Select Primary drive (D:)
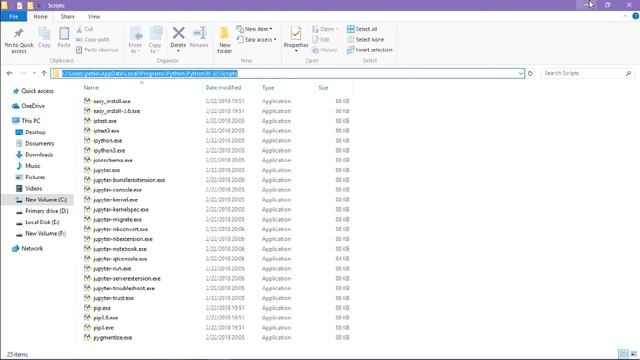The width and height of the screenshot is (640, 360). click(42, 211)
